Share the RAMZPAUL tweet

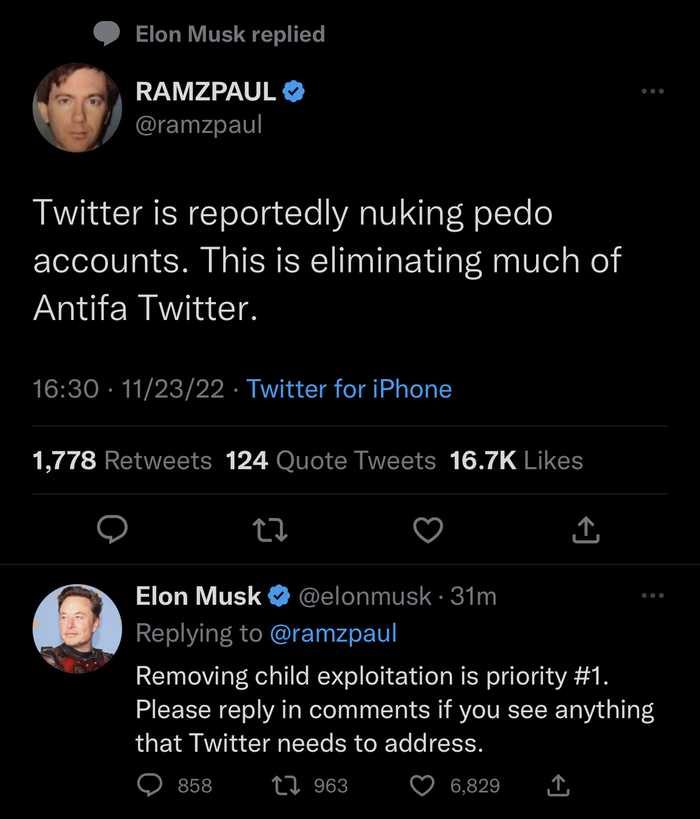pyautogui.click(x=585, y=530)
